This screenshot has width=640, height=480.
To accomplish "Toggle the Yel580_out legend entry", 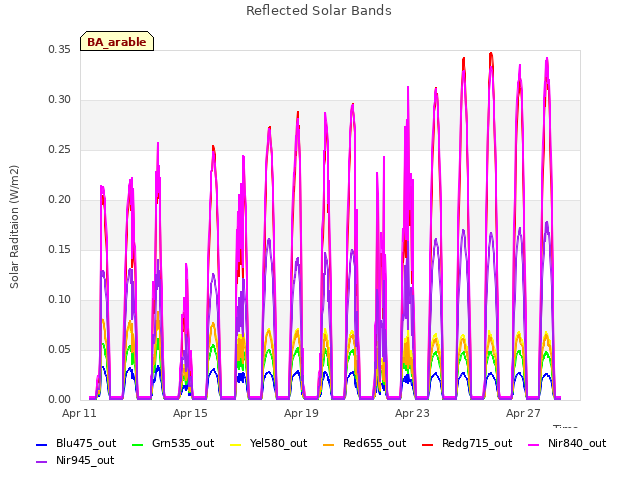I will coord(269,443).
